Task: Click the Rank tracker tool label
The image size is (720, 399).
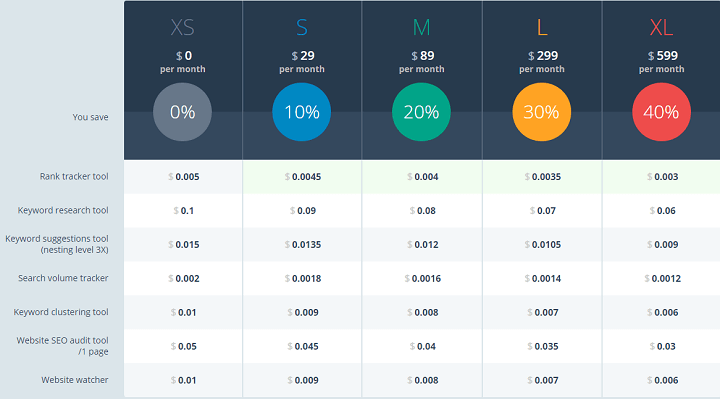Action: click(x=74, y=176)
